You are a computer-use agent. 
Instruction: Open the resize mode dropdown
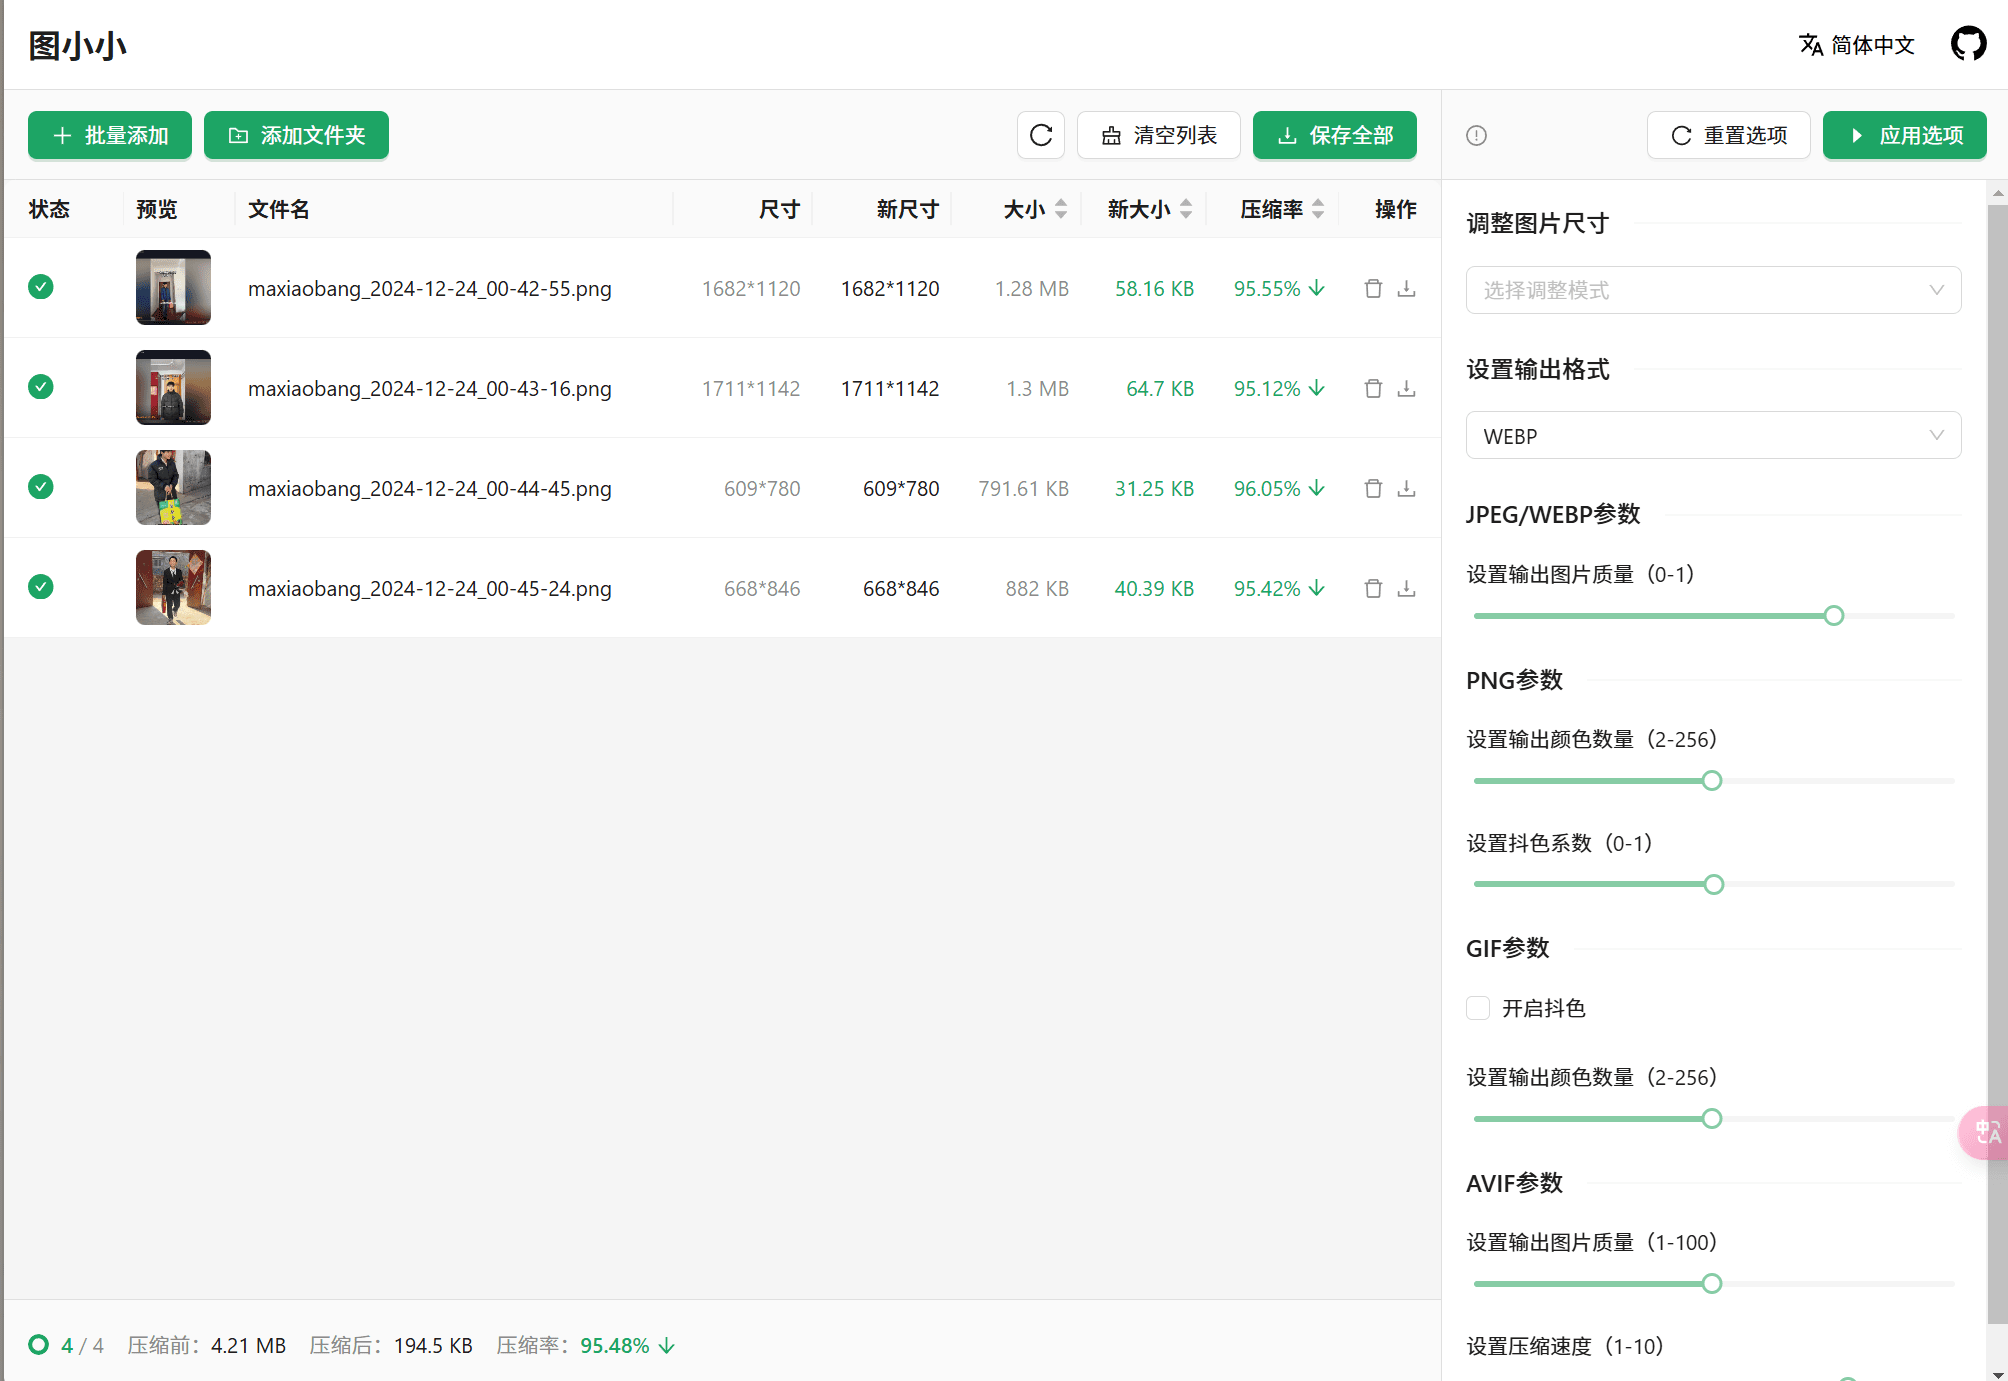[1712, 290]
